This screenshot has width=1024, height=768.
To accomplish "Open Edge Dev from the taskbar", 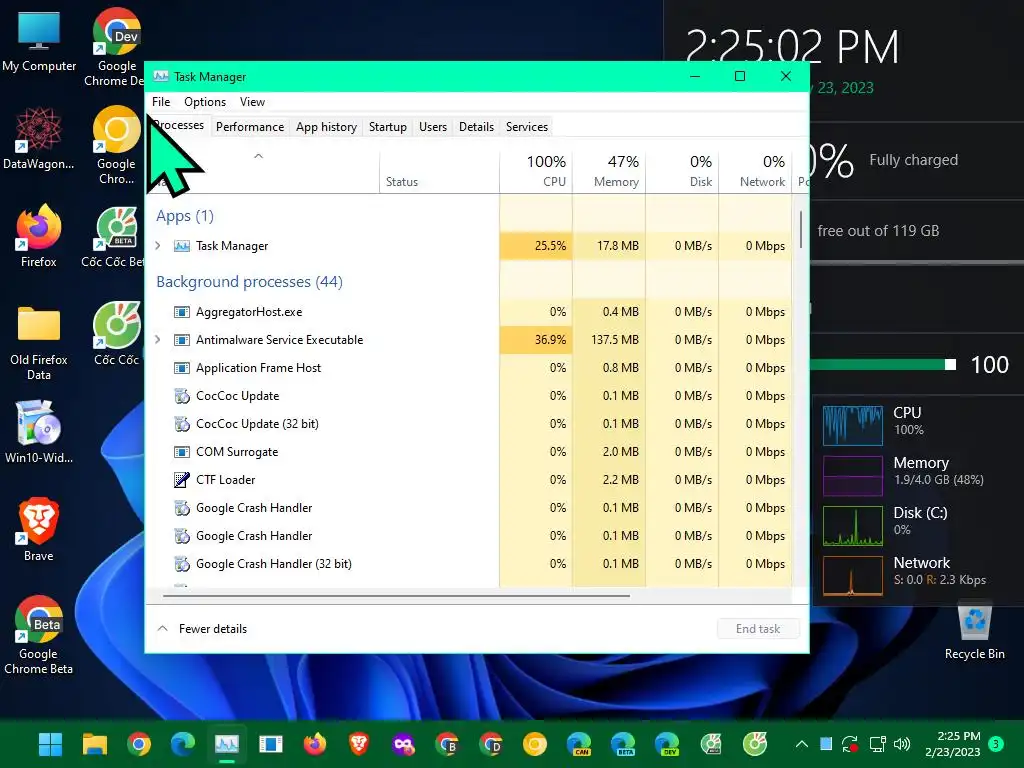I will (667, 744).
